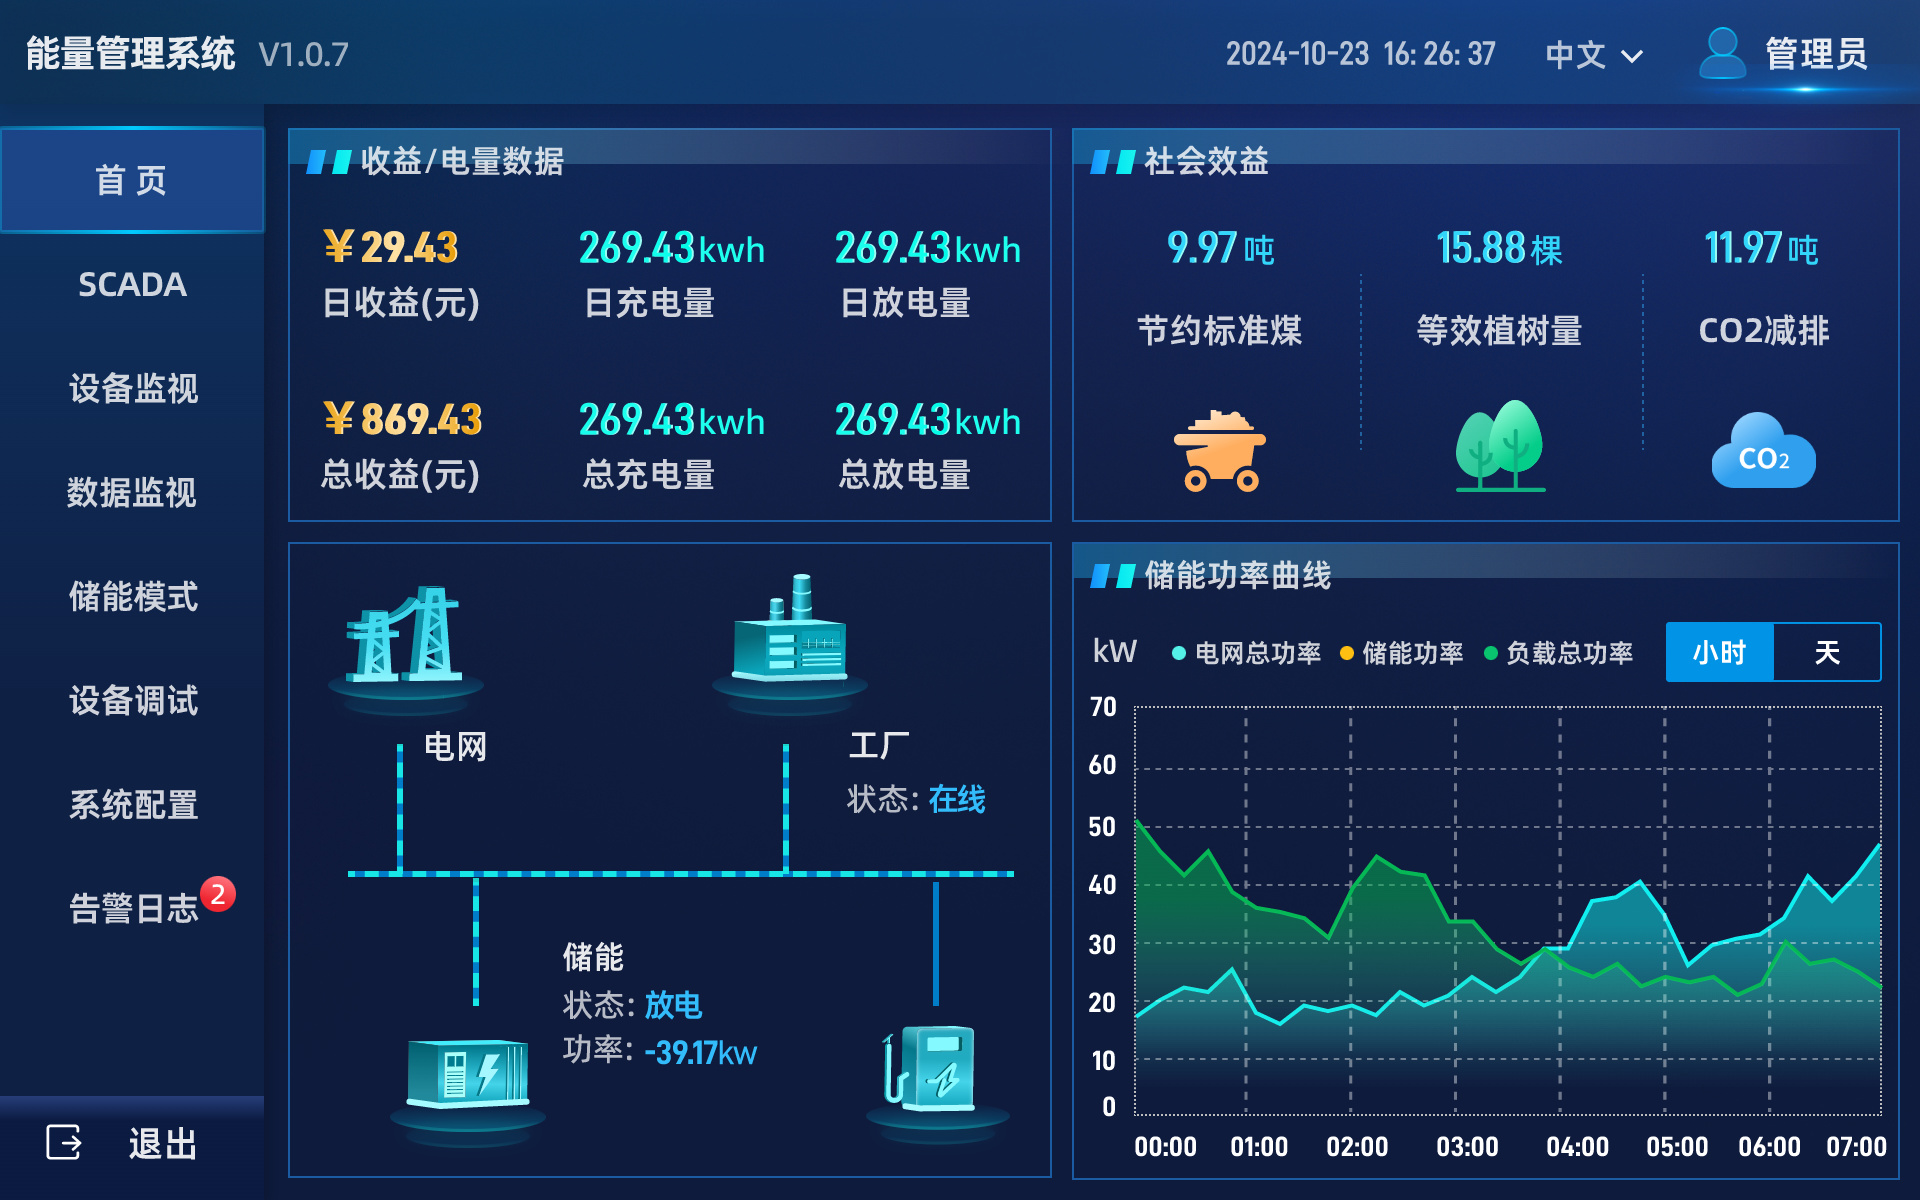1920x1200 pixels.
Task: Click the 退出 logout button
Action: pyautogui.click(x=160, y=1142)
